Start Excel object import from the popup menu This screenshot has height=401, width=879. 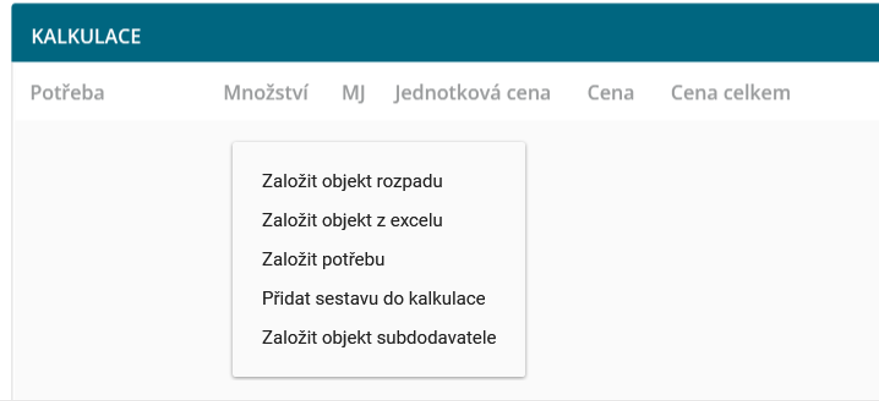tap(351, 220)
